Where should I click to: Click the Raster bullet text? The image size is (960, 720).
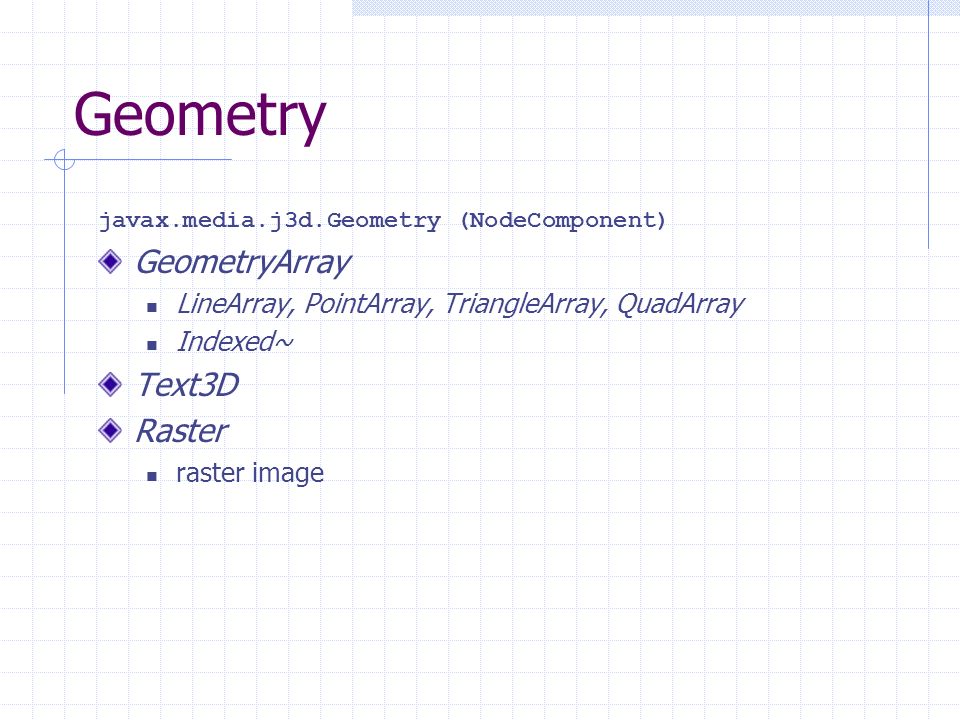pos(182,431)
